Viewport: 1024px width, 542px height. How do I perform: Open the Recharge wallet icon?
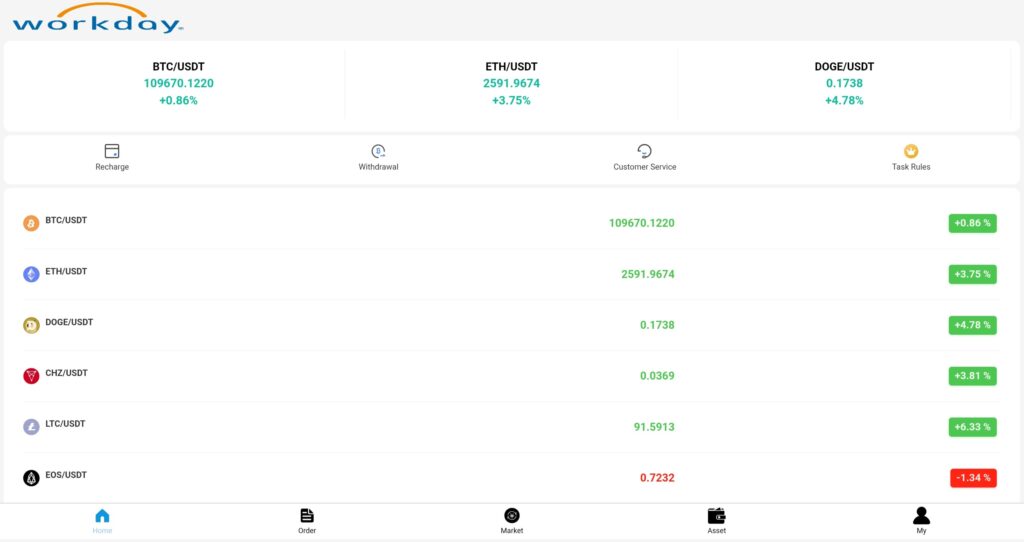click(x=112, y=151)
